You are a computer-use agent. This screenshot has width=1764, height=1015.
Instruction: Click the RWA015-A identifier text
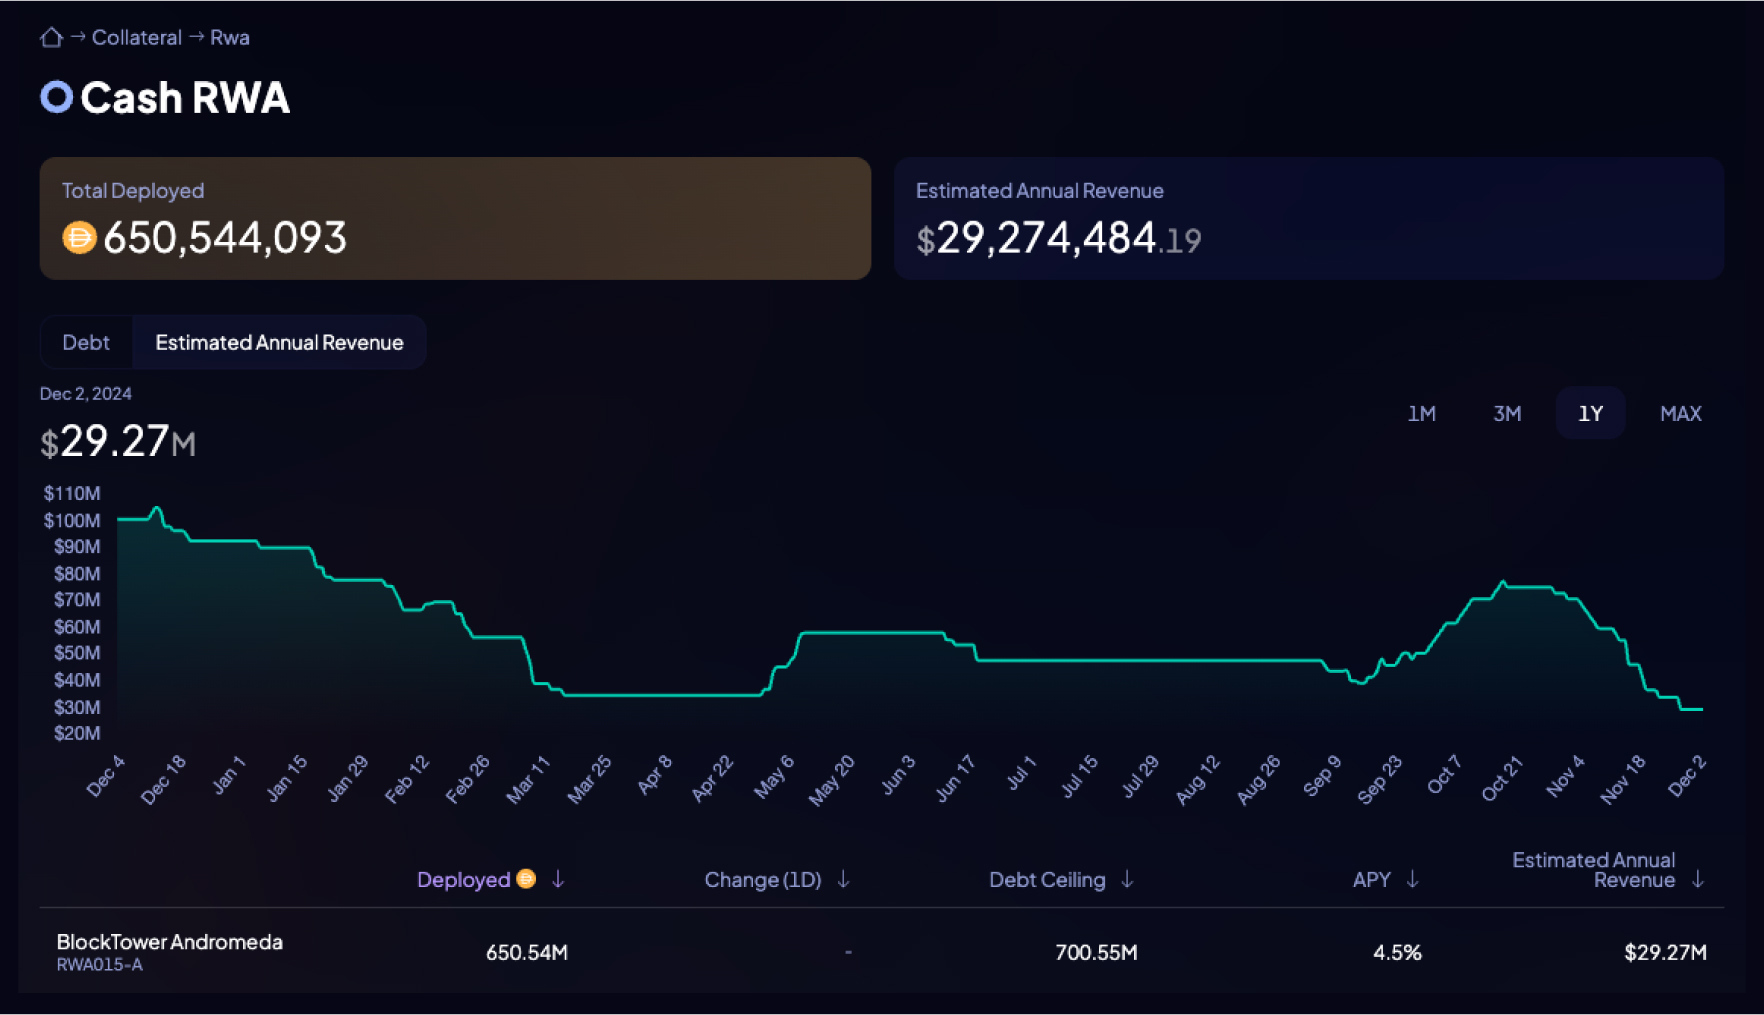[x=99, y=965]
